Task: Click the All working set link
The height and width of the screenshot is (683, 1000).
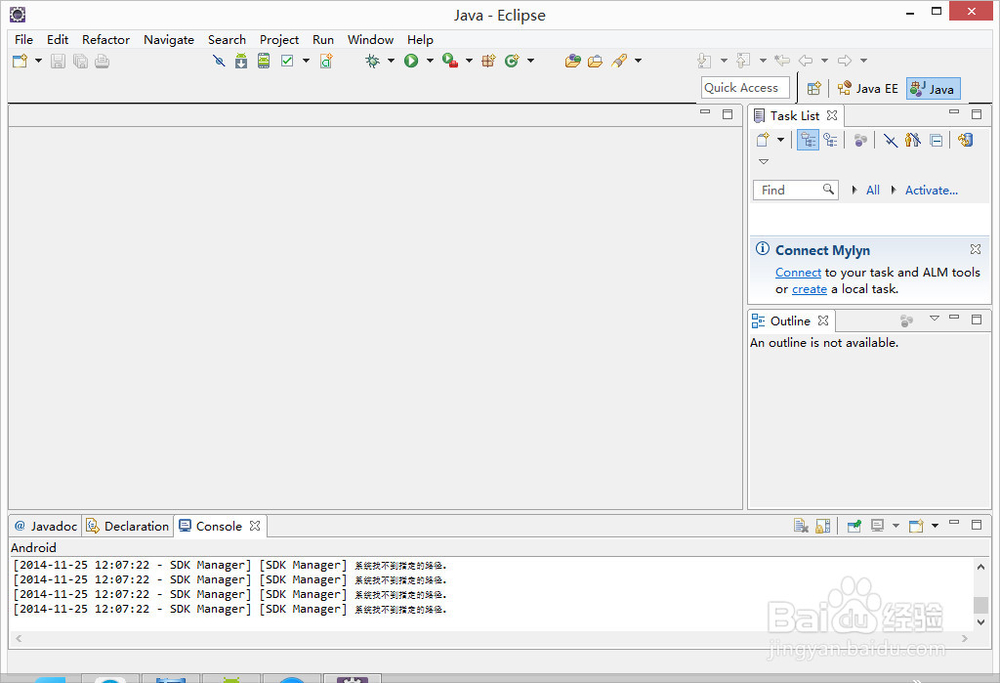Action: pyautogui.click(x=872, y=190)
